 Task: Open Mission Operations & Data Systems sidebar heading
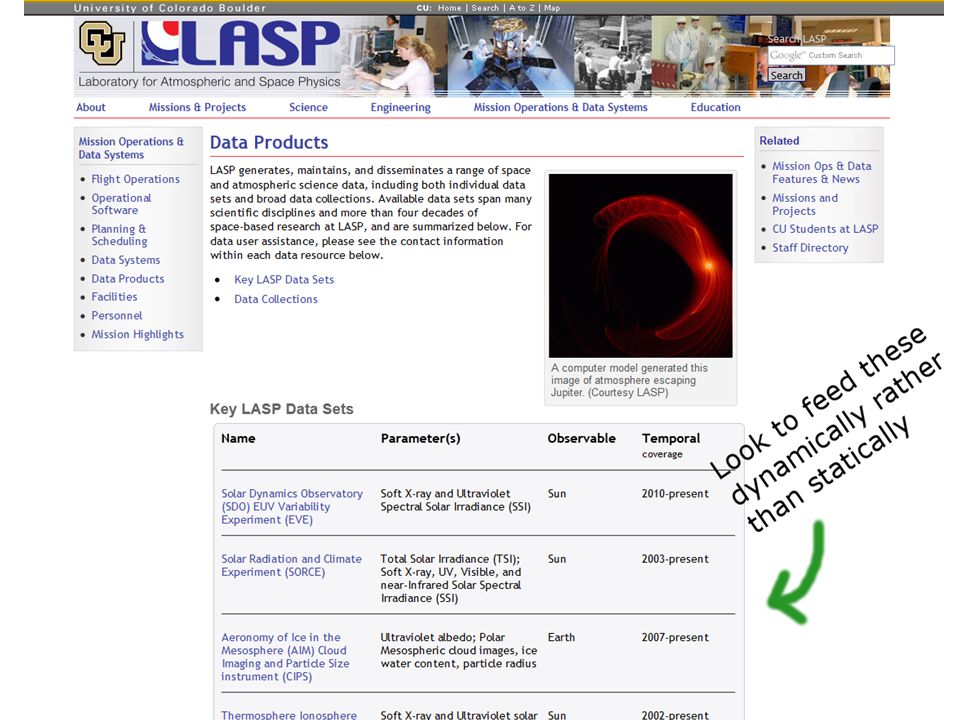[131, 148]
